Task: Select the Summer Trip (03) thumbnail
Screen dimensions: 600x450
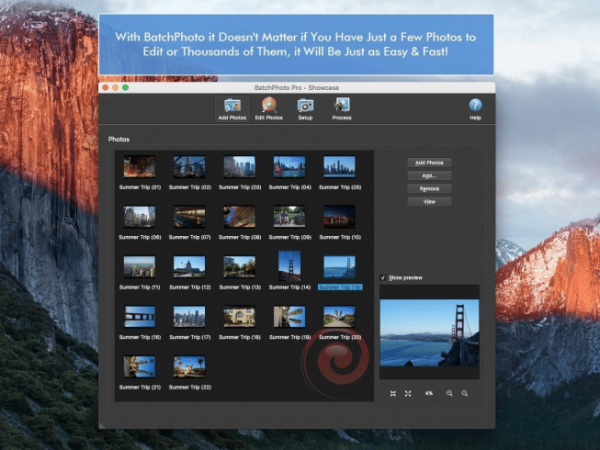Action: pyautogui.click(x=240, y=166)
